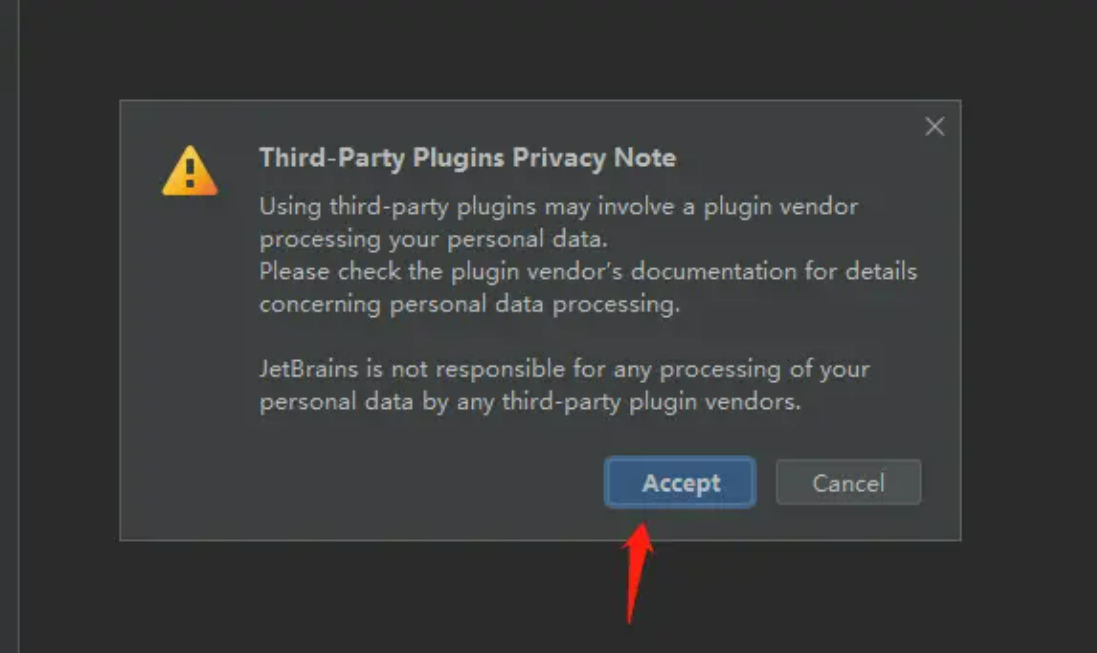Click the word 'JetBrains' in the message

pos(309,369)
